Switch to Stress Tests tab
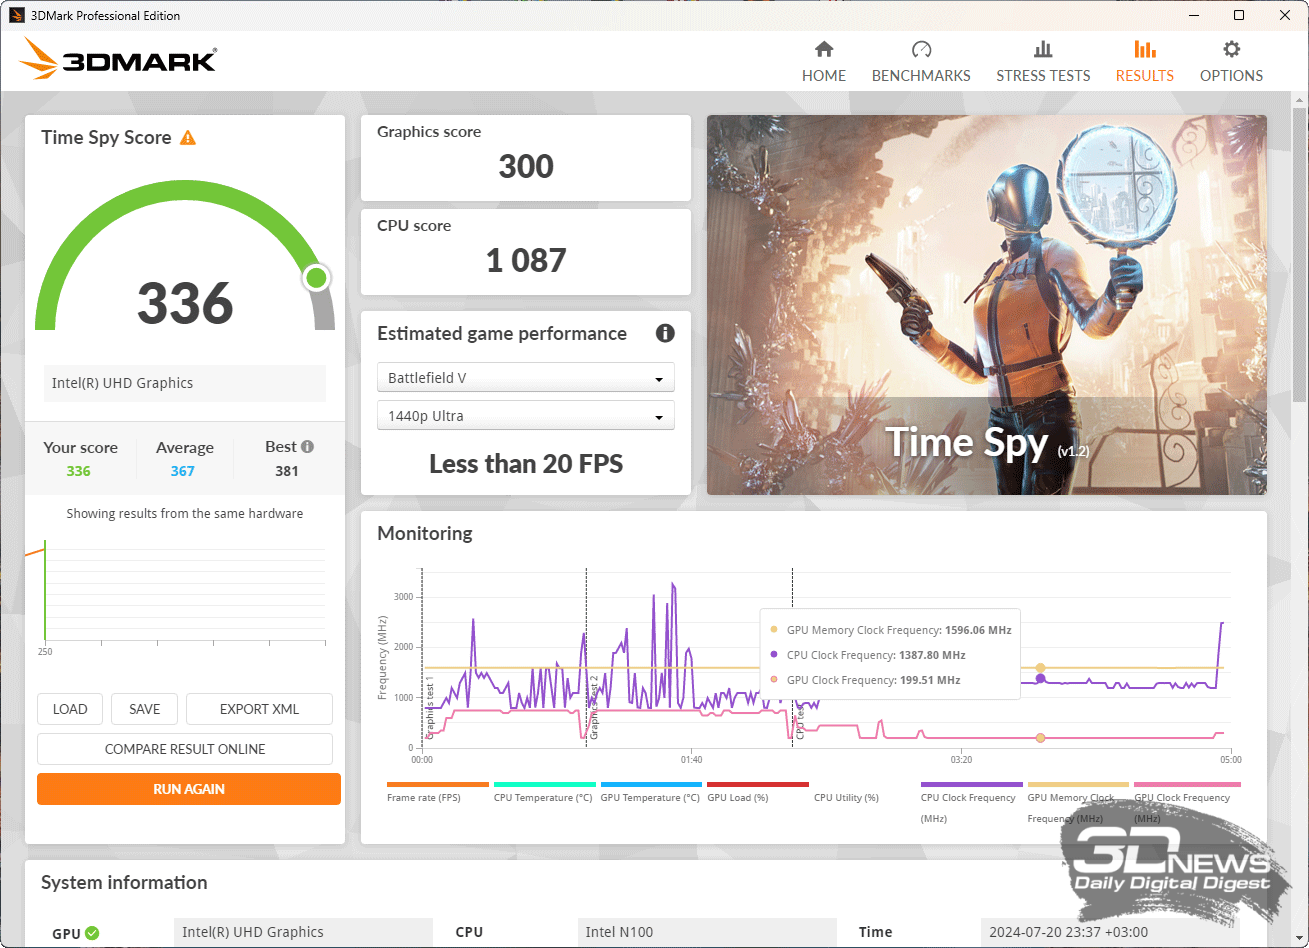This screenshot has width=1309, height=948. (1043, 62)
